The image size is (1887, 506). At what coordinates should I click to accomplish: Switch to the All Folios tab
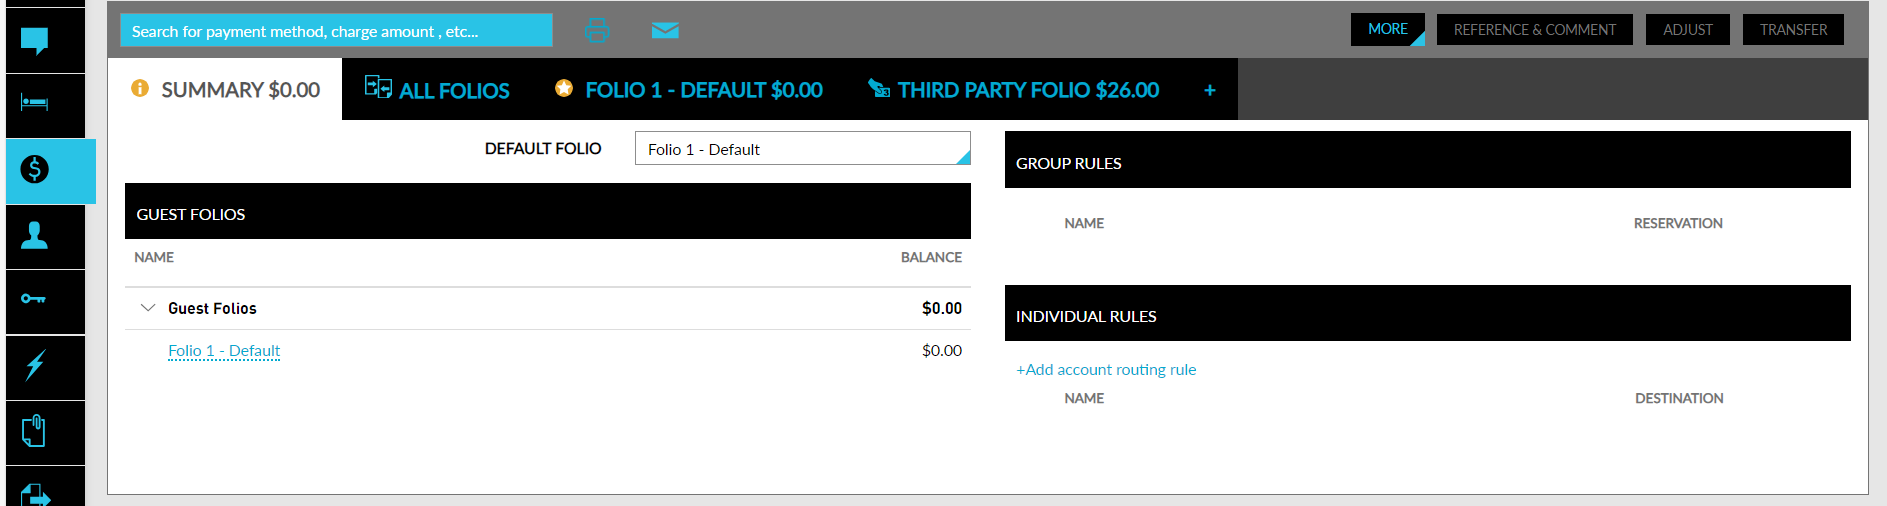[x=438, y=90]
